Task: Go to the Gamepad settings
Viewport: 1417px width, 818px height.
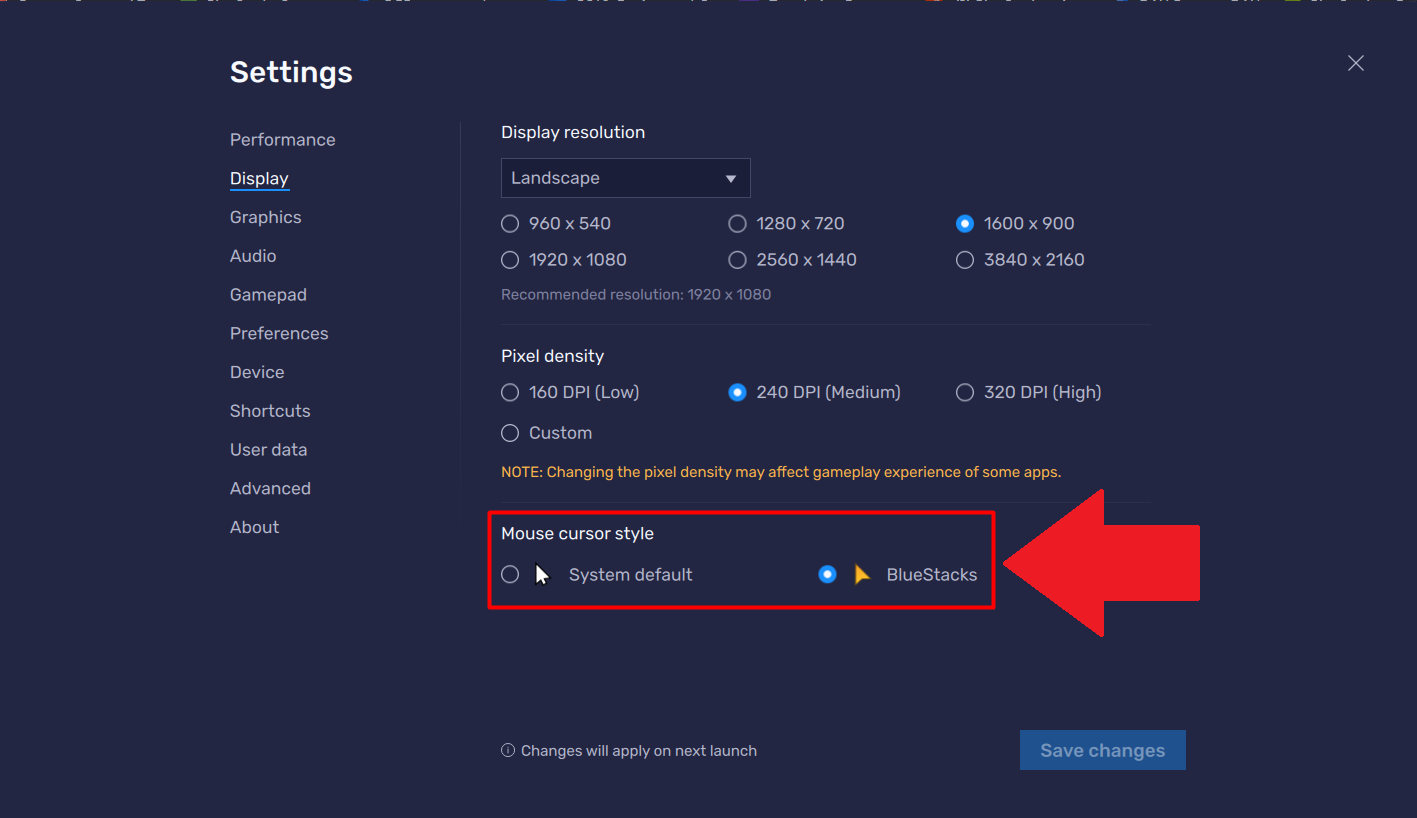Action: pos(268,295)
